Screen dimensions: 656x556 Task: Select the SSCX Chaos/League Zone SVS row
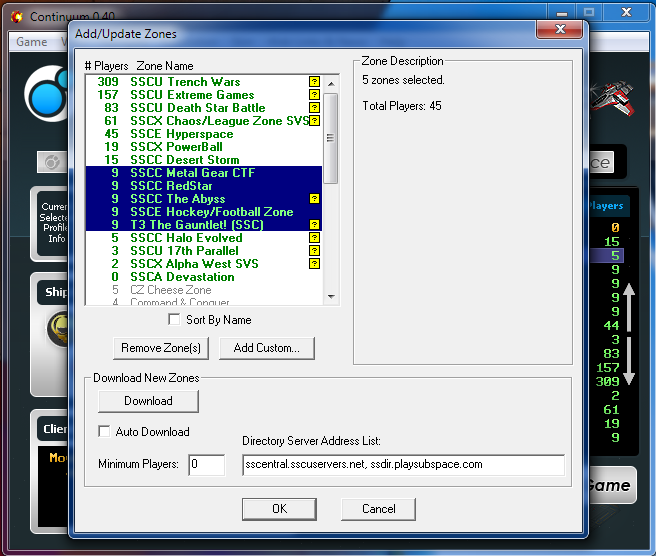[204, 120]
